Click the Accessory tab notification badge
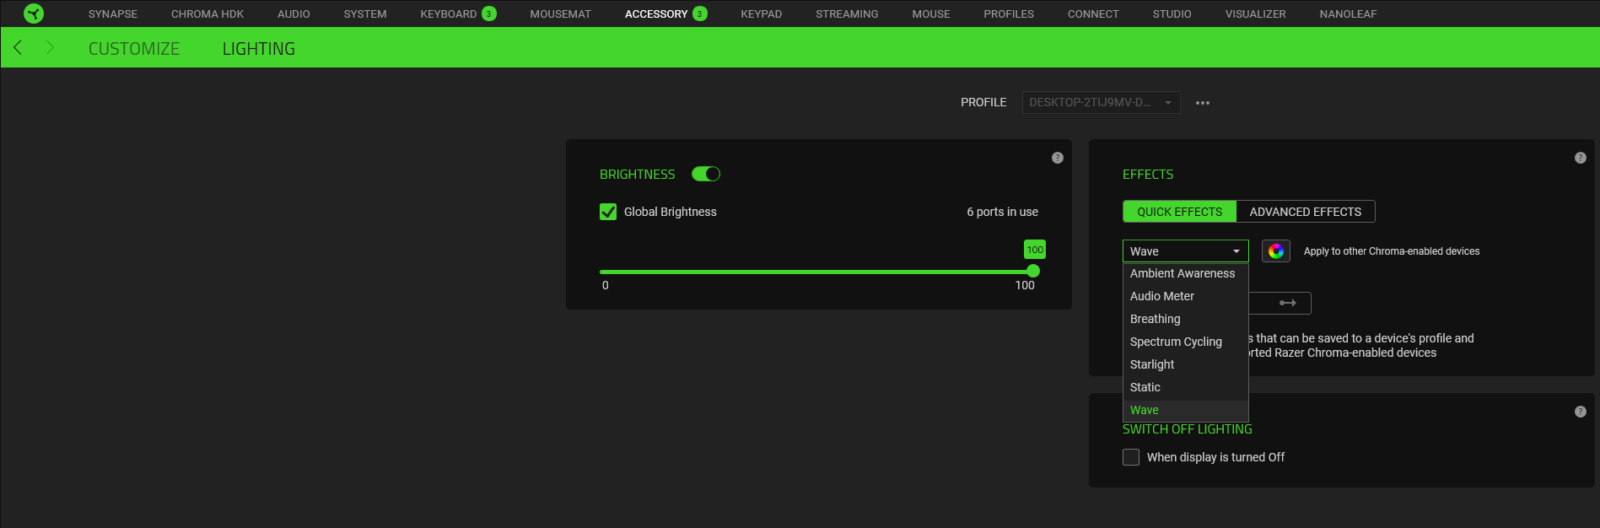 700,14
